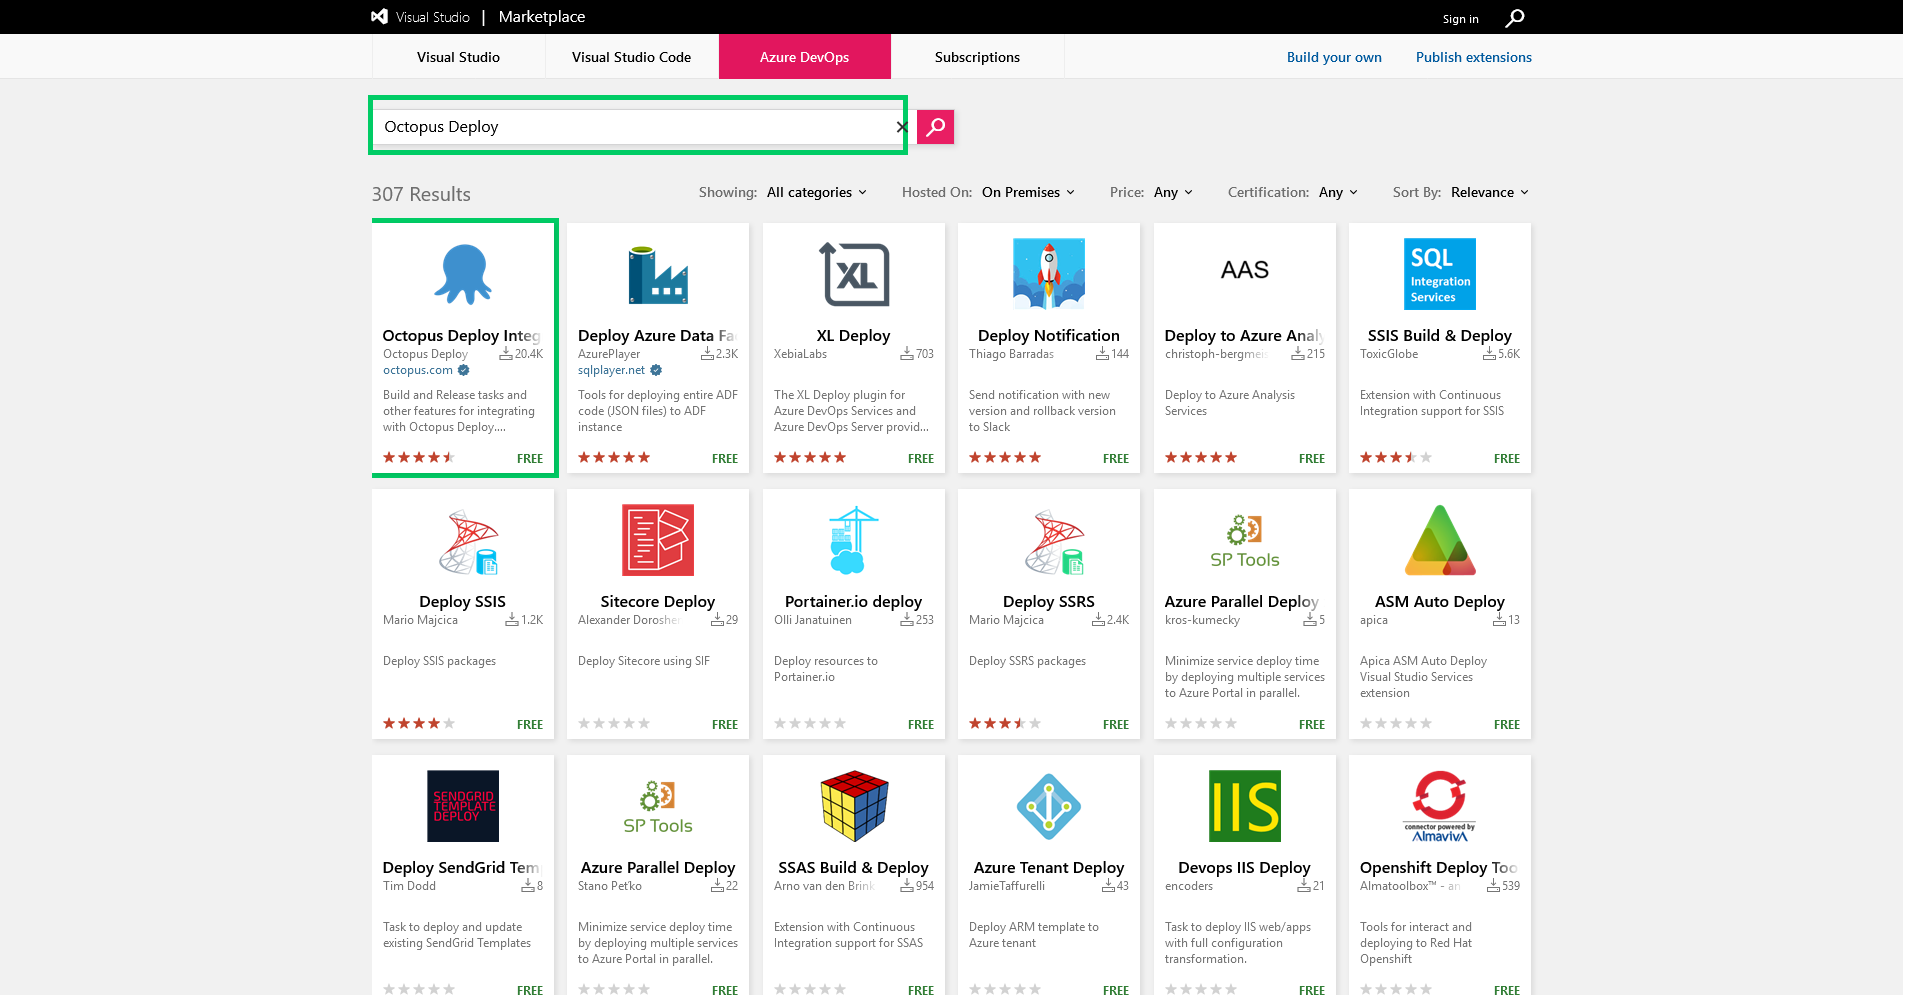The image size is (1920, 995).
Task: Switch to the Visual Studio tab
Action: tap(458, 57)
